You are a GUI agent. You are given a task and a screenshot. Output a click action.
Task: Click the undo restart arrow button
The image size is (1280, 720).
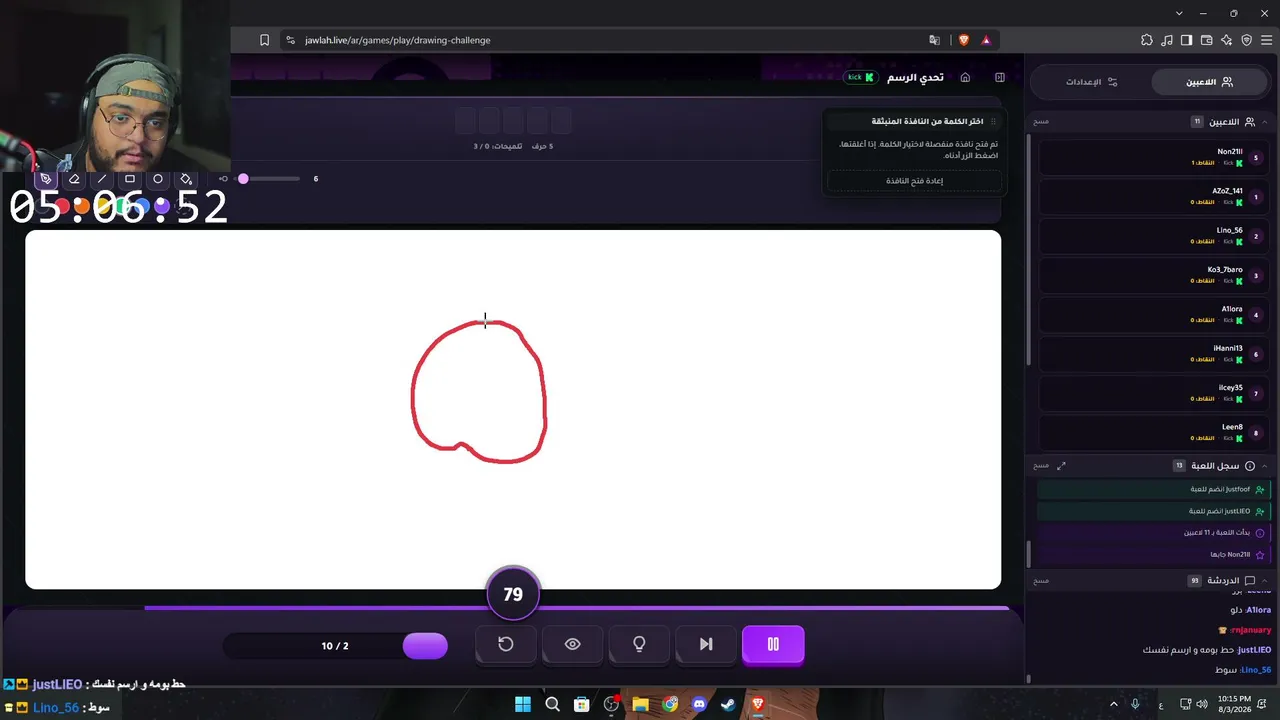tap(505, 645)
